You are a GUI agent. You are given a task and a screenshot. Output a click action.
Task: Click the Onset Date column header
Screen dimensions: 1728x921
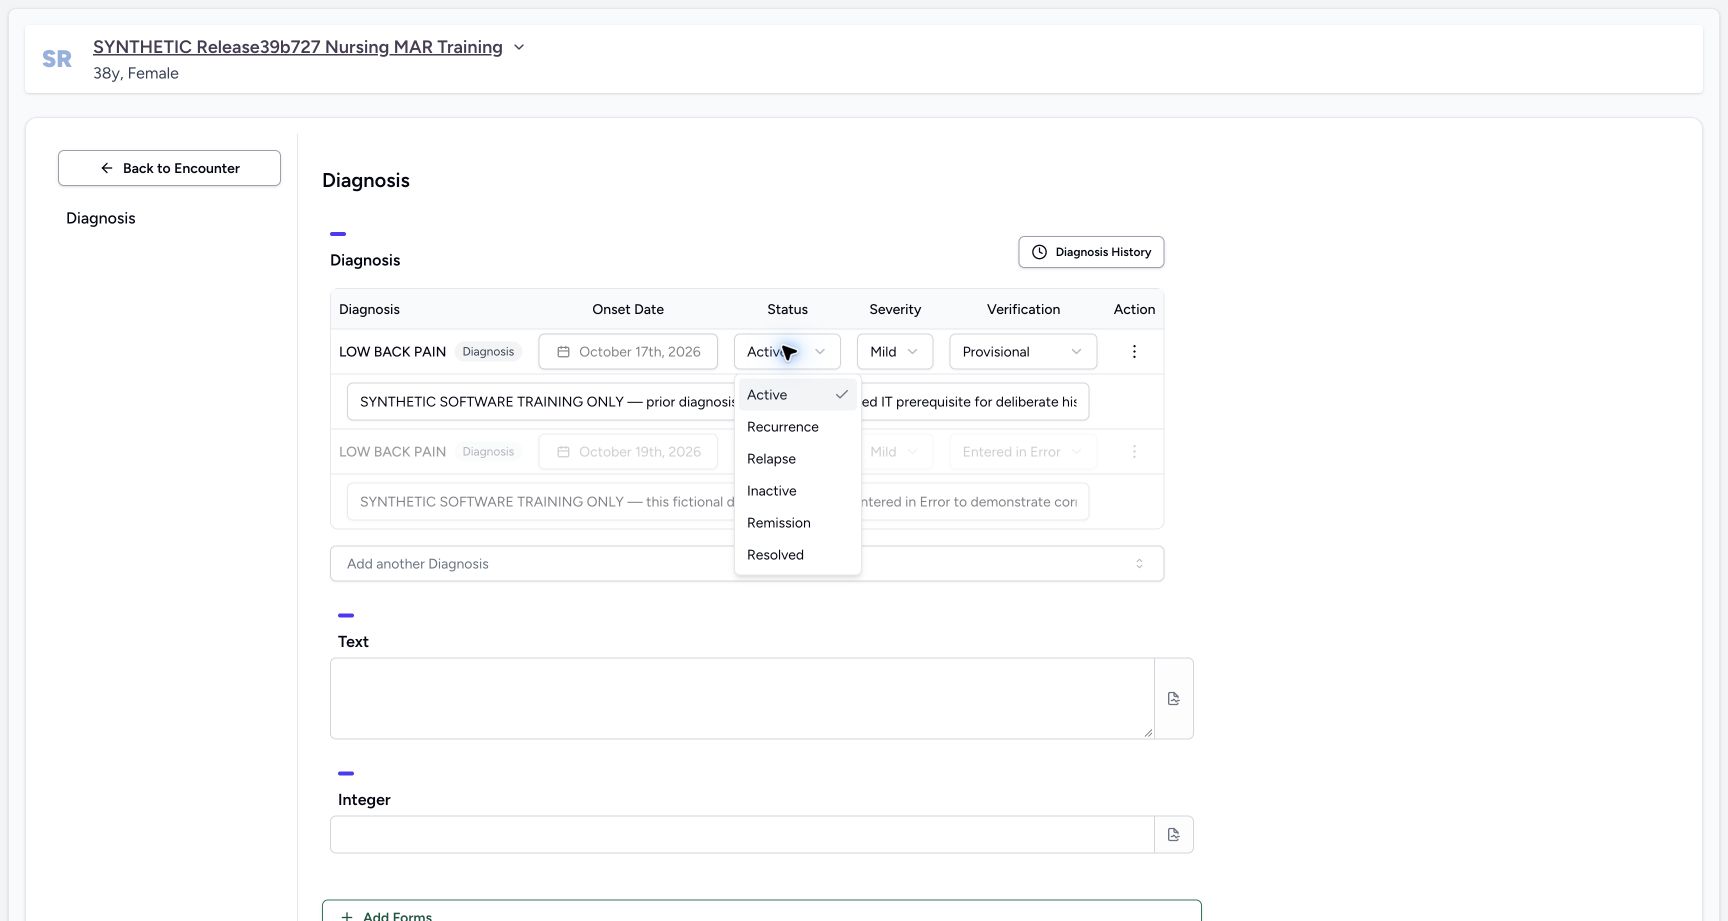(x=628, y=309)
